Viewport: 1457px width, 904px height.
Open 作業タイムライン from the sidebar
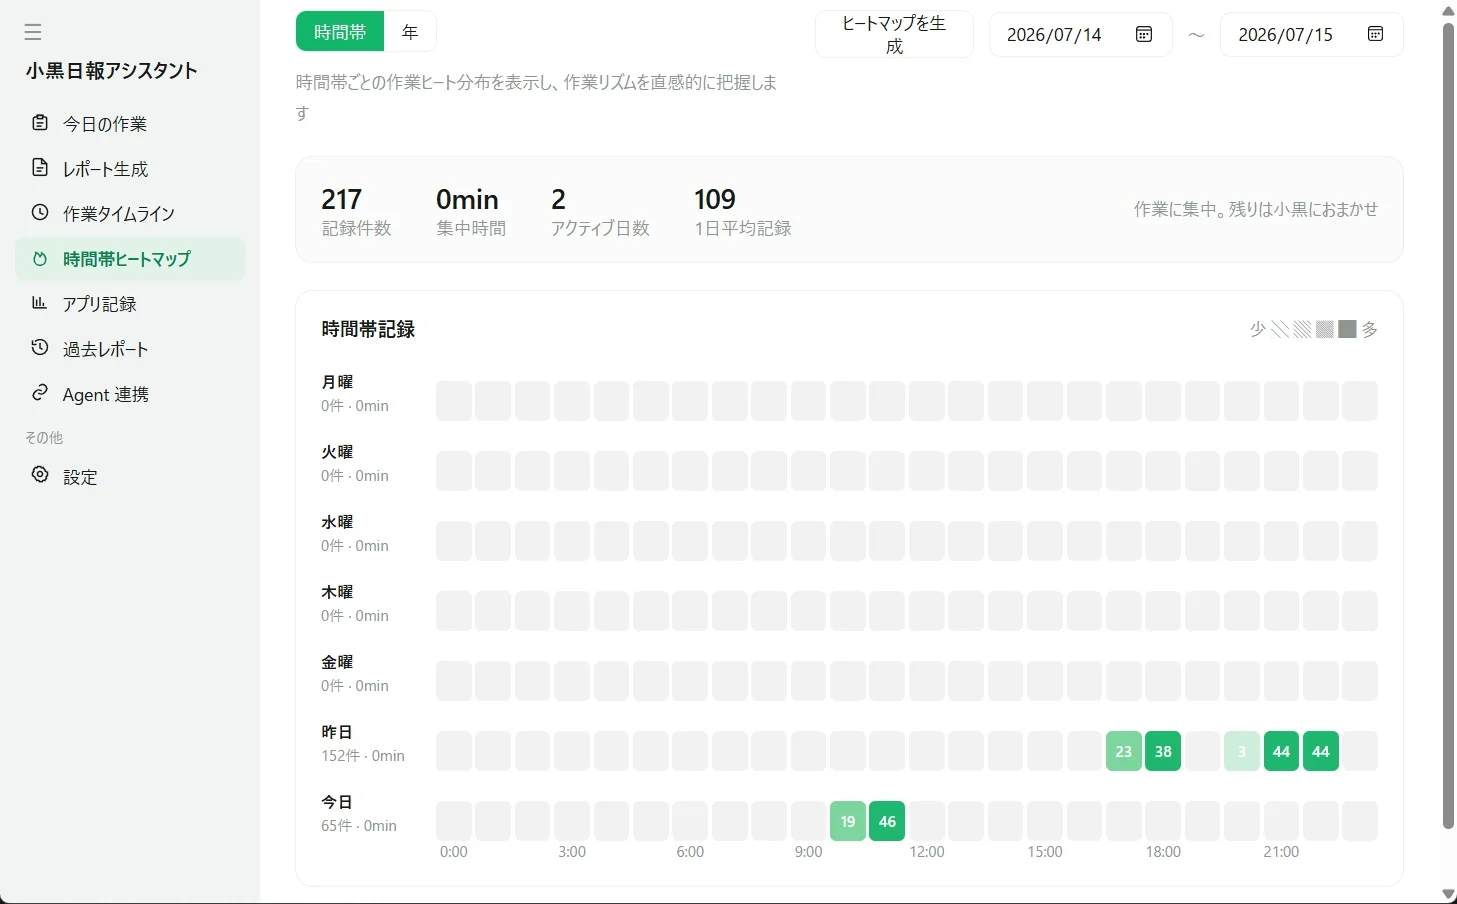[x=130, y=214]
